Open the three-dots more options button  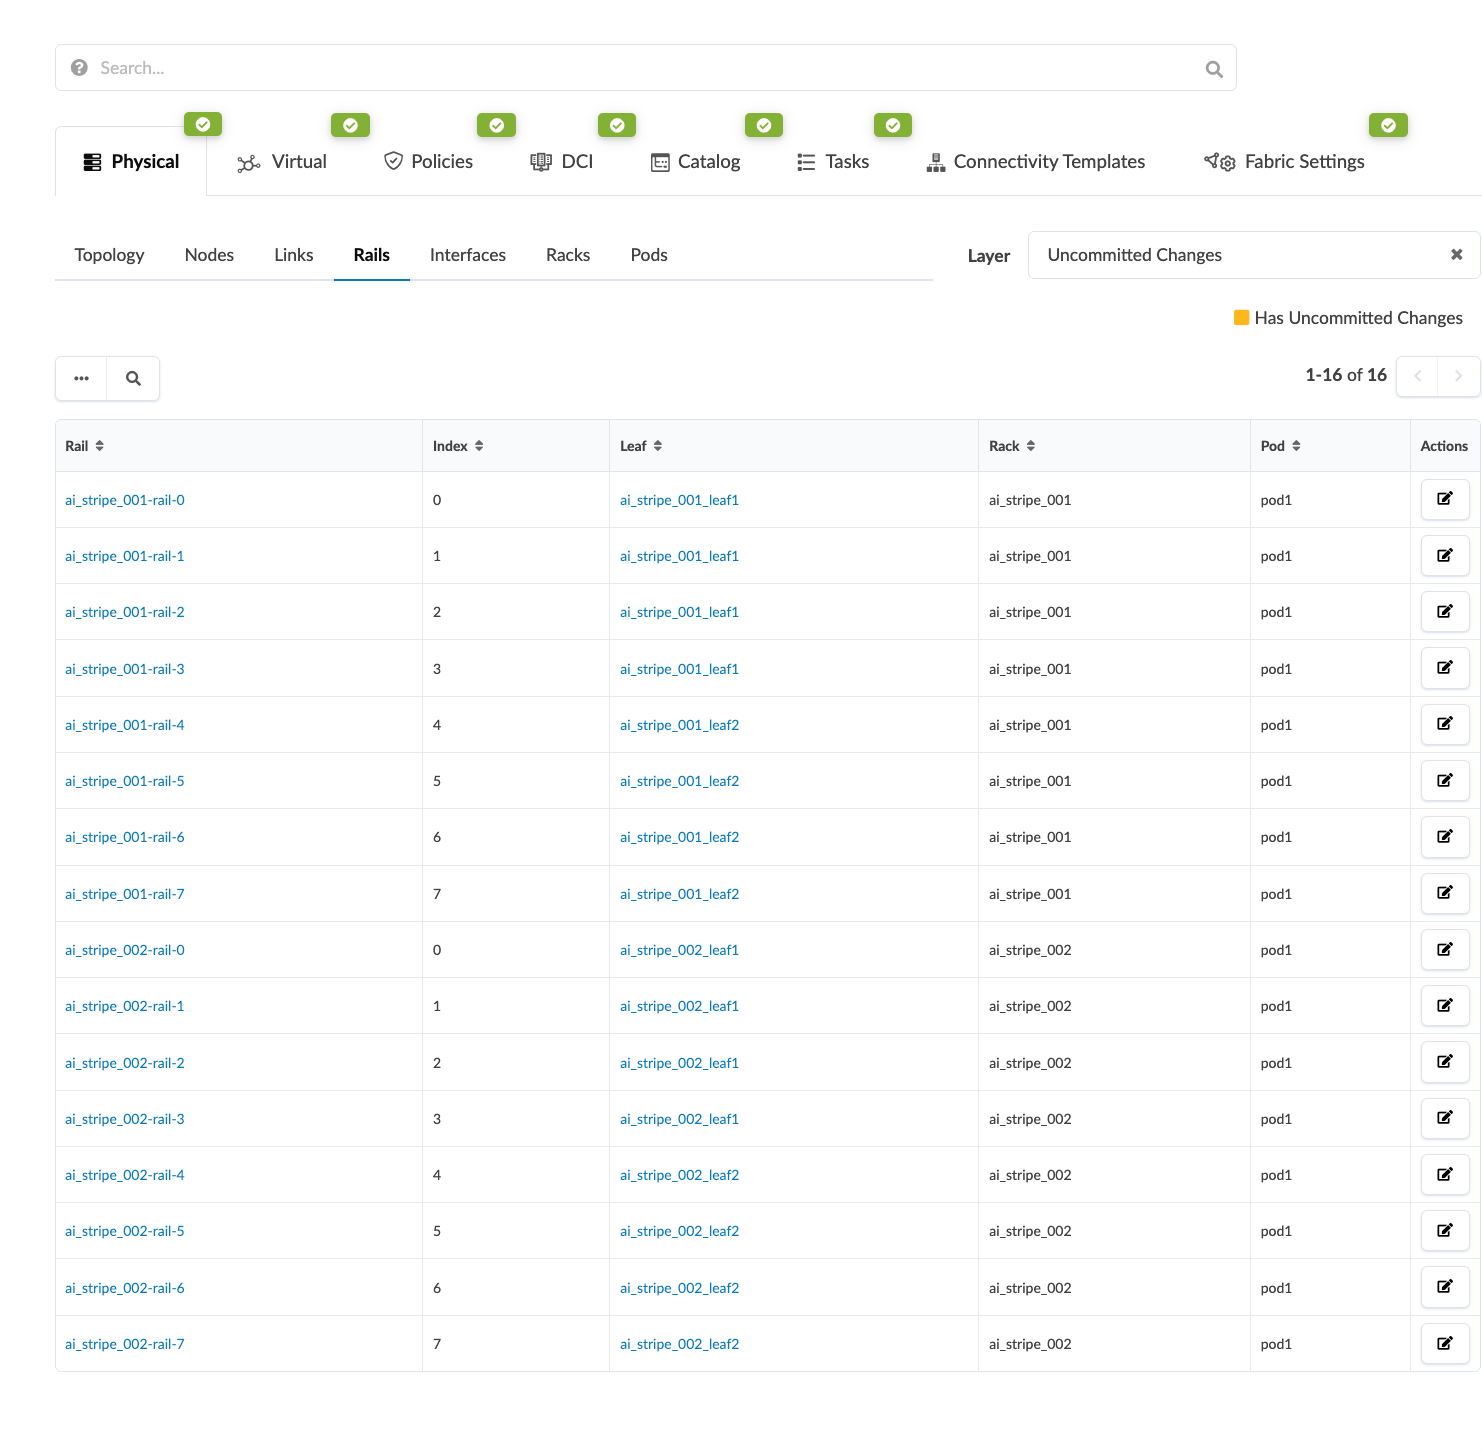(x=81, y=378)
